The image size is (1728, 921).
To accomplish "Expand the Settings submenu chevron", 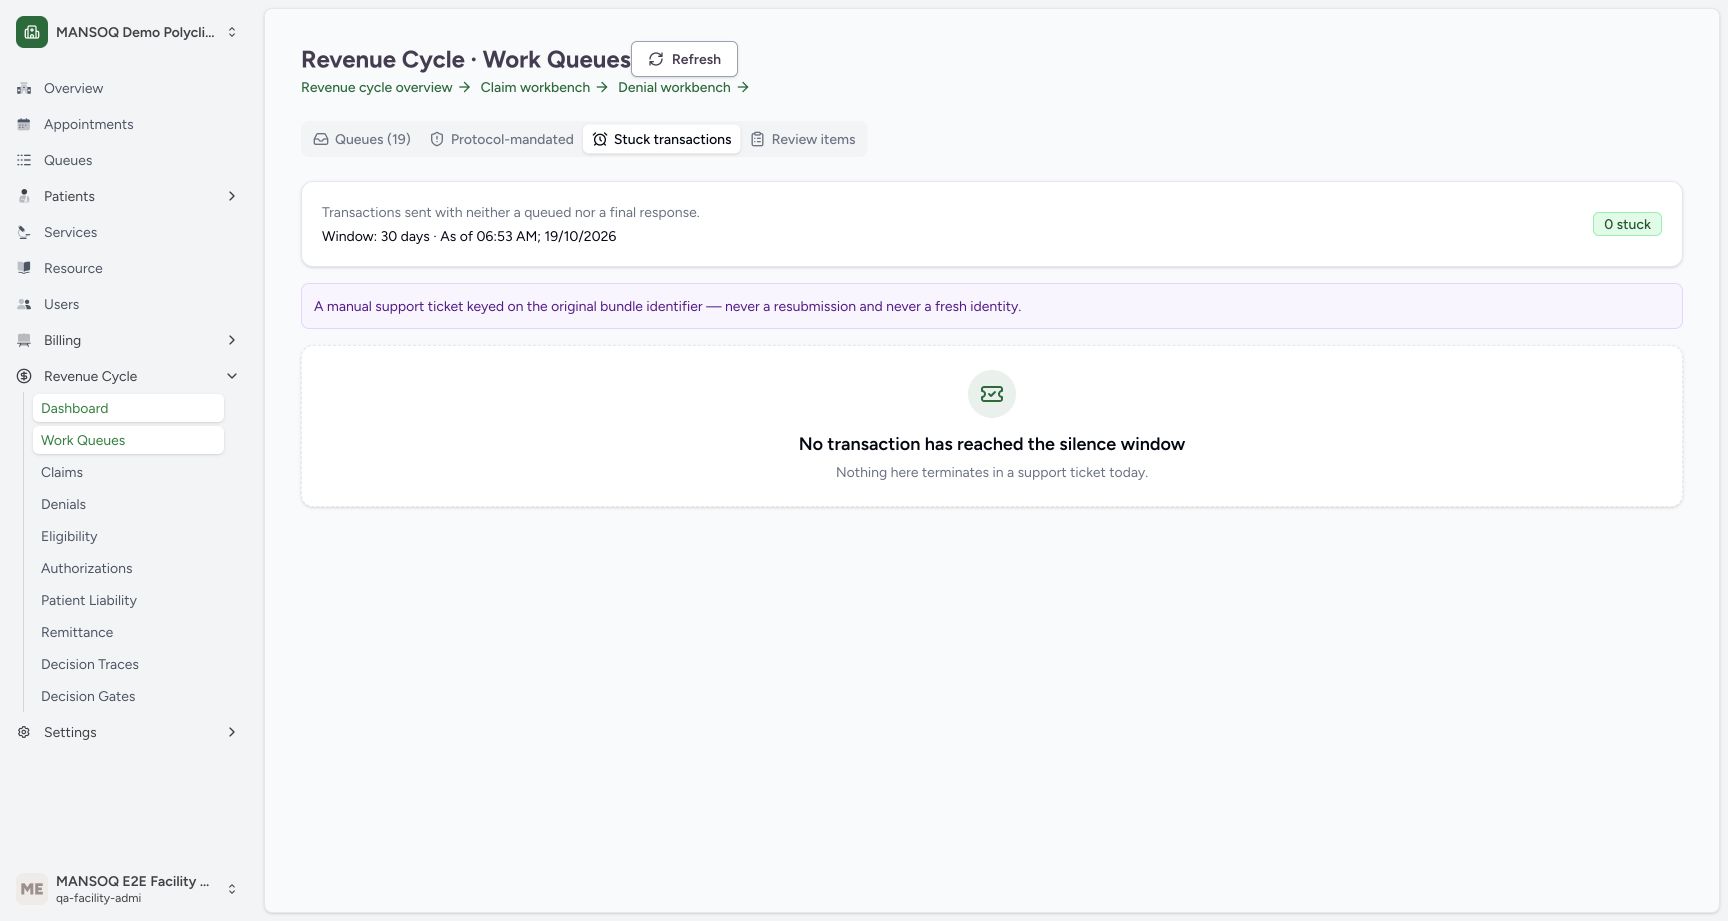I will pyautogui.click(x=232, y=732).
